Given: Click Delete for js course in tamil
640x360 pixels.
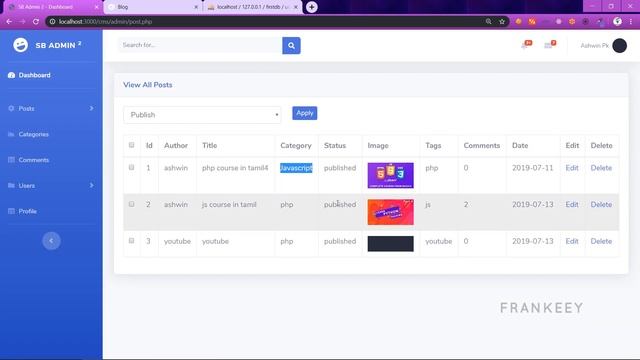Looking at the screenshot, I should click(x=601, y=204).
